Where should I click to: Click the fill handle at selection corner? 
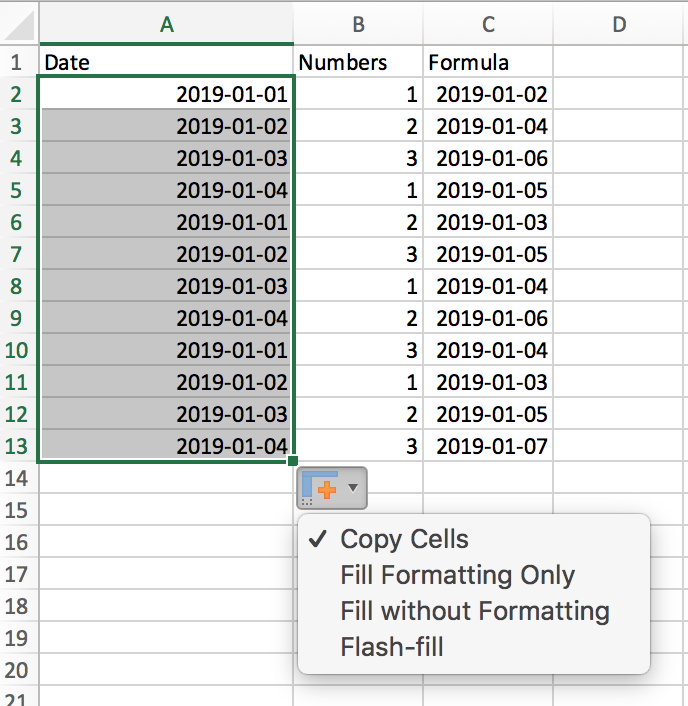pyautogui.click(x=292, y=461)
